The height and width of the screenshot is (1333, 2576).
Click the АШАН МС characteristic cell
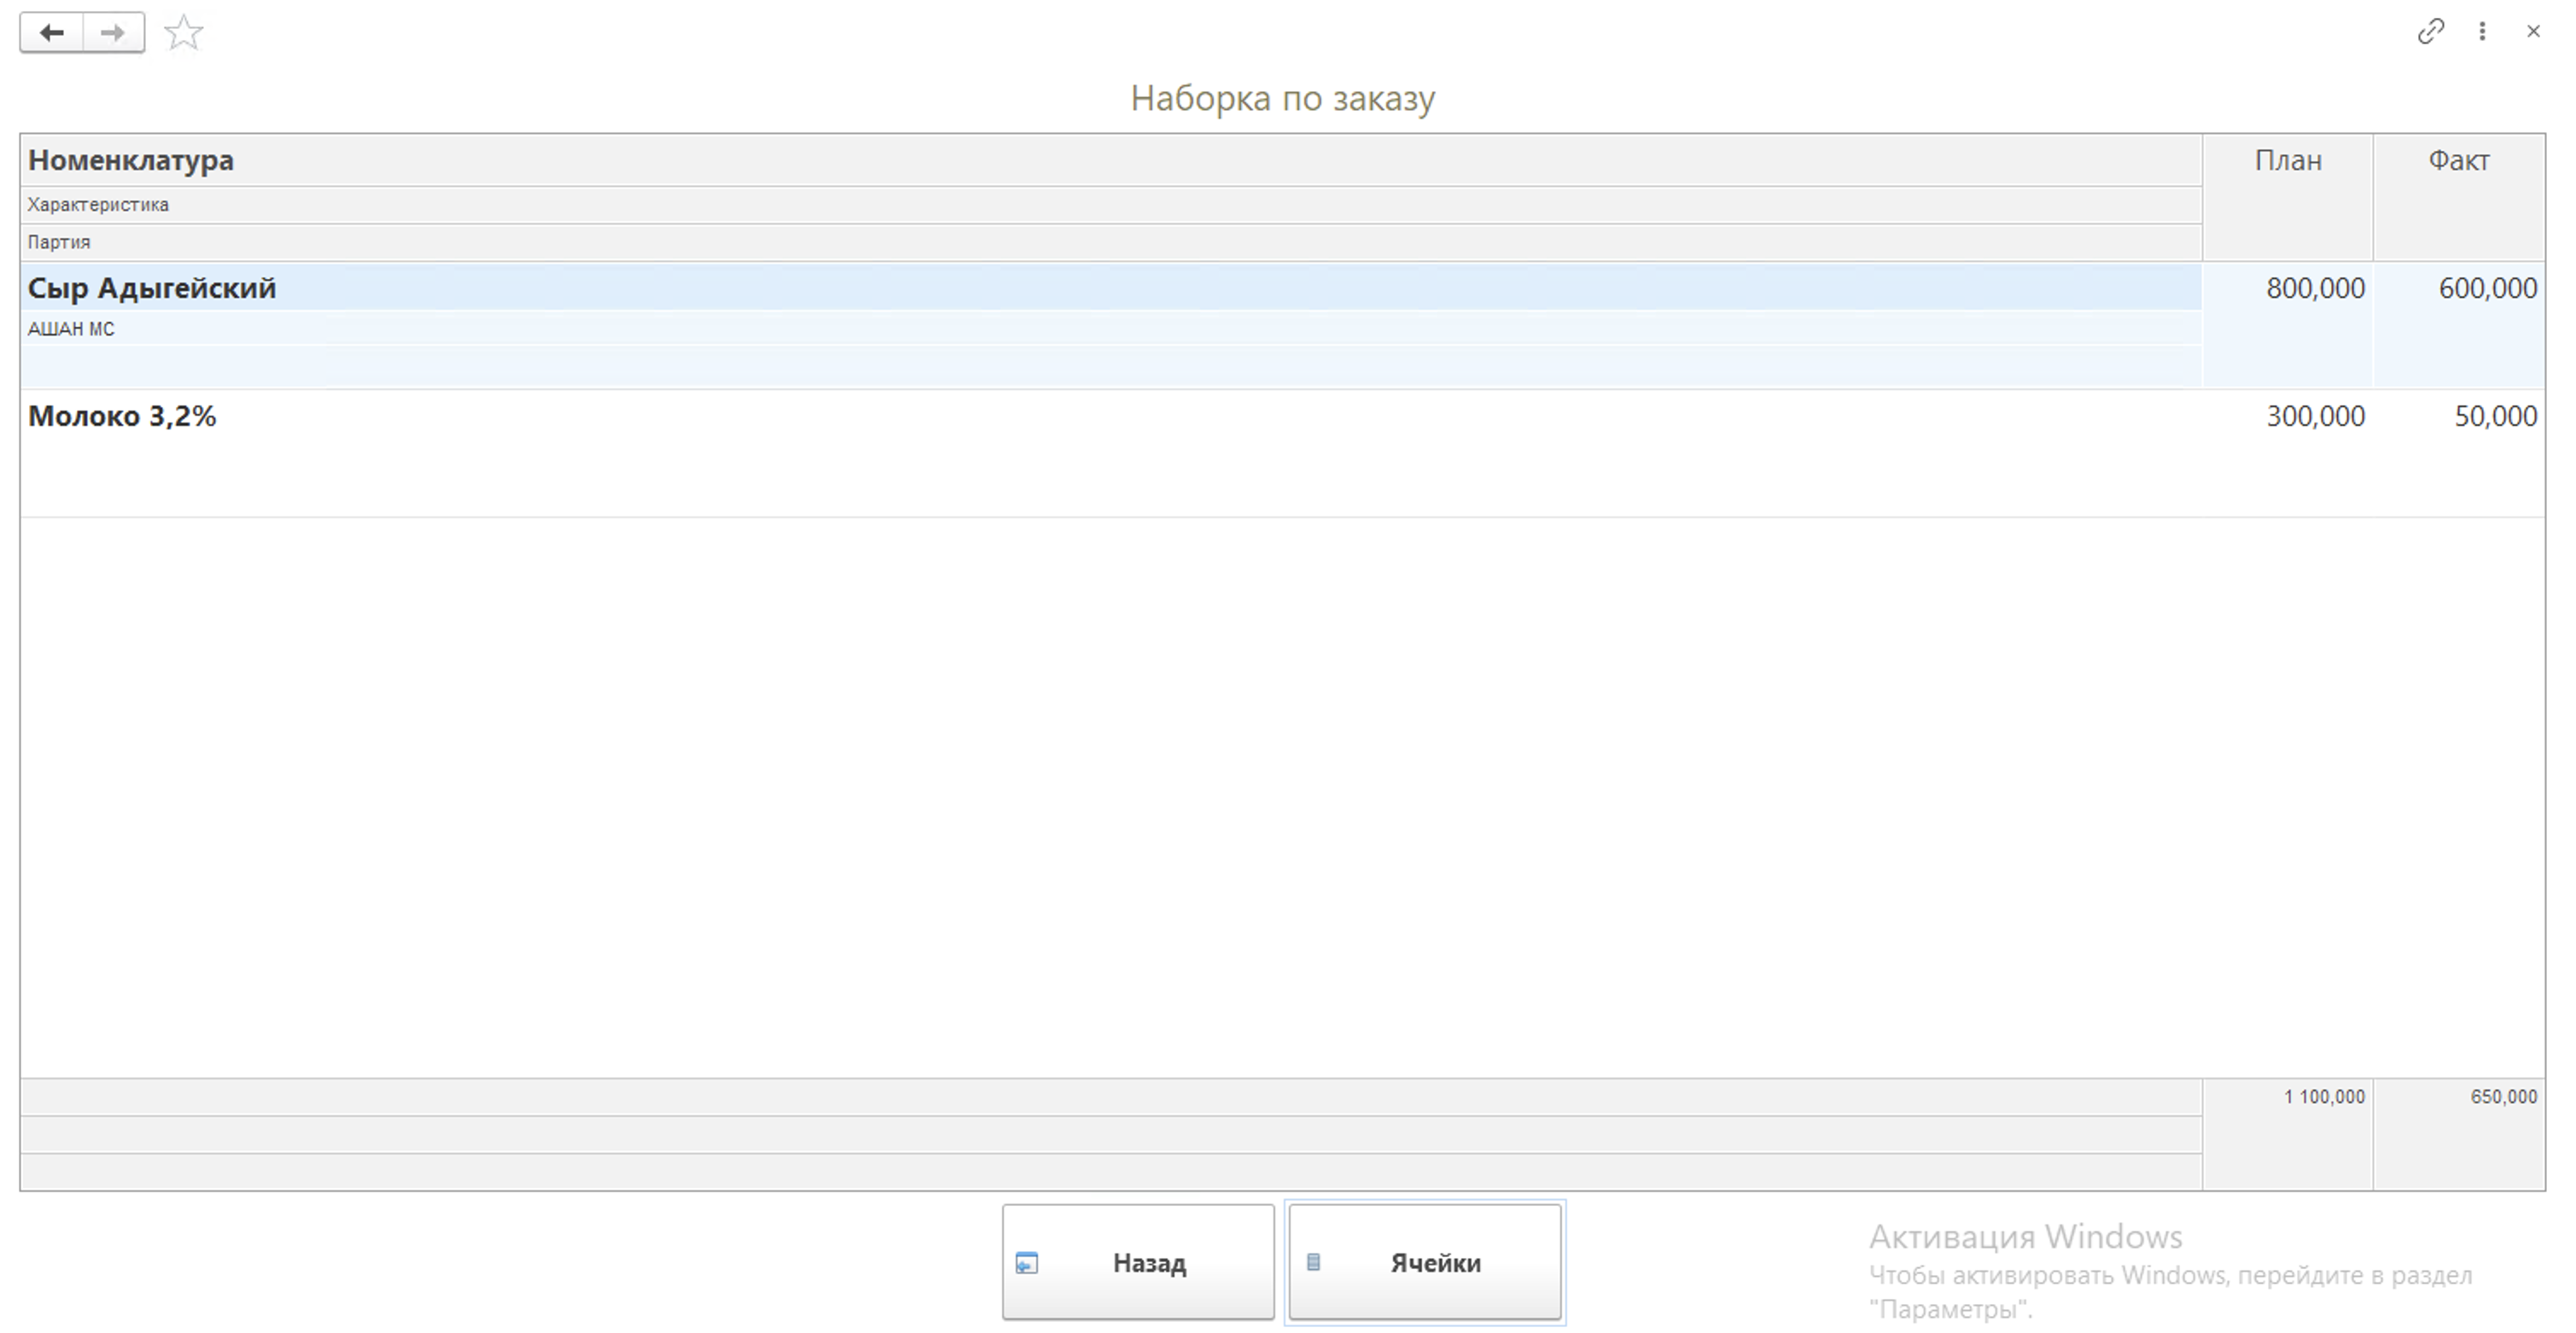pyautogui.click(x=71, y=329)
